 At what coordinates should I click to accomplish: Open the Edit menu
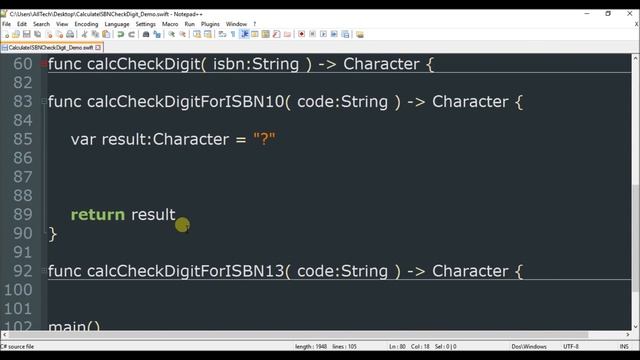(x=22, y=24)
